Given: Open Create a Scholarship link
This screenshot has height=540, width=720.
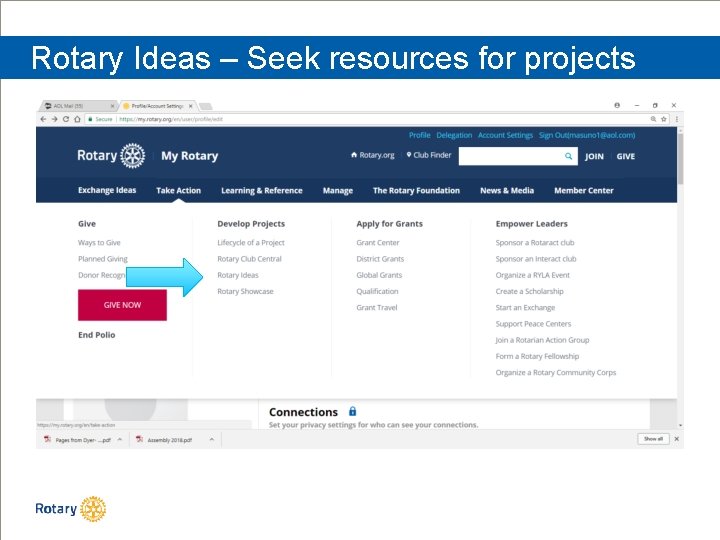Looking at the screenshot, I should point(529,291).
